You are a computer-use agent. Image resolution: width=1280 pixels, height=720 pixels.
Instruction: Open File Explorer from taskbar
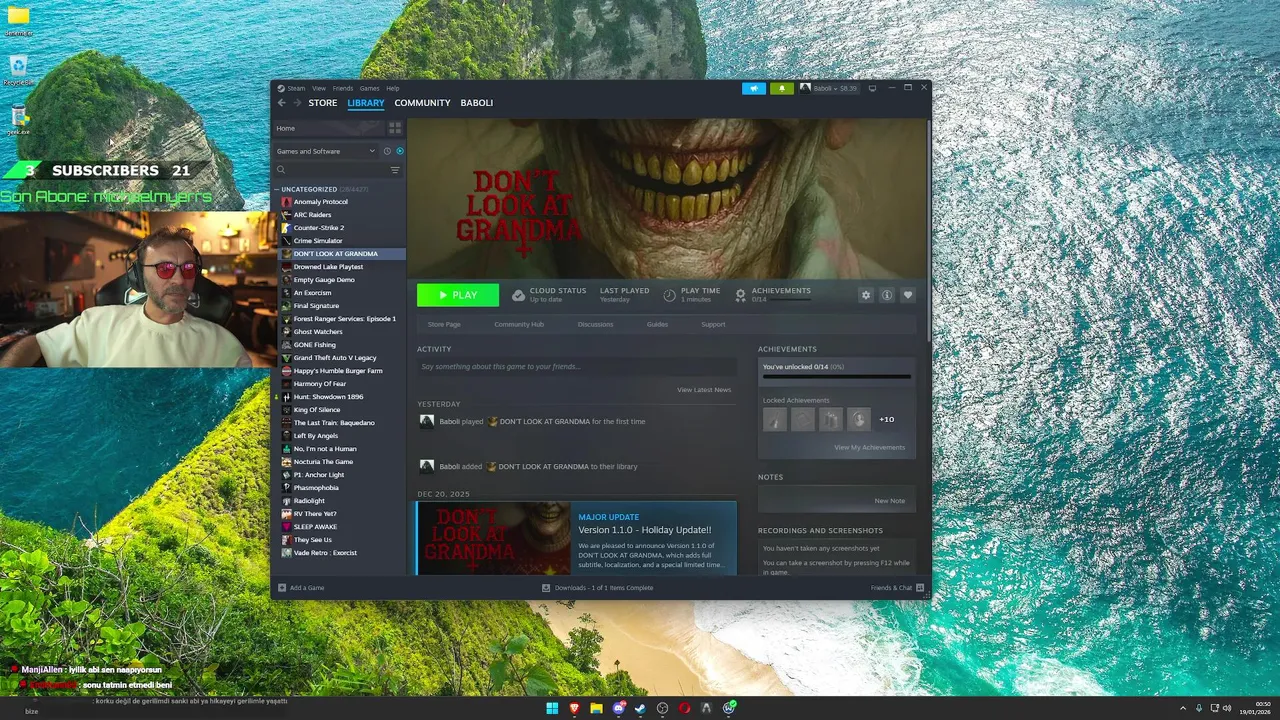coord(596,708)
